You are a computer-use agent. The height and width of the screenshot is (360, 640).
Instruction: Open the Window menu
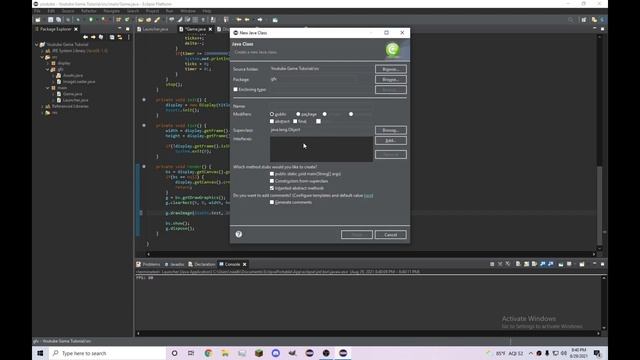[188, 11]
